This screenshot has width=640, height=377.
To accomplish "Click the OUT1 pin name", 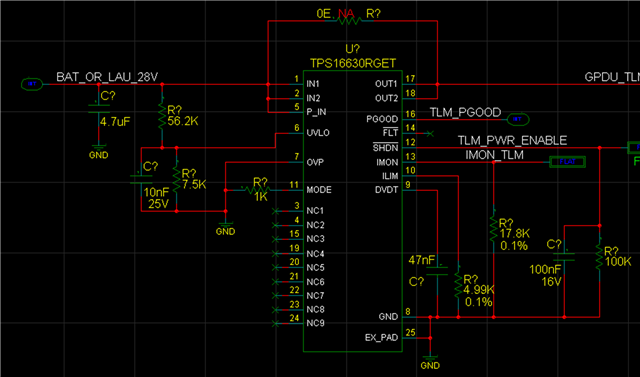I will click(x=387, y=84).
